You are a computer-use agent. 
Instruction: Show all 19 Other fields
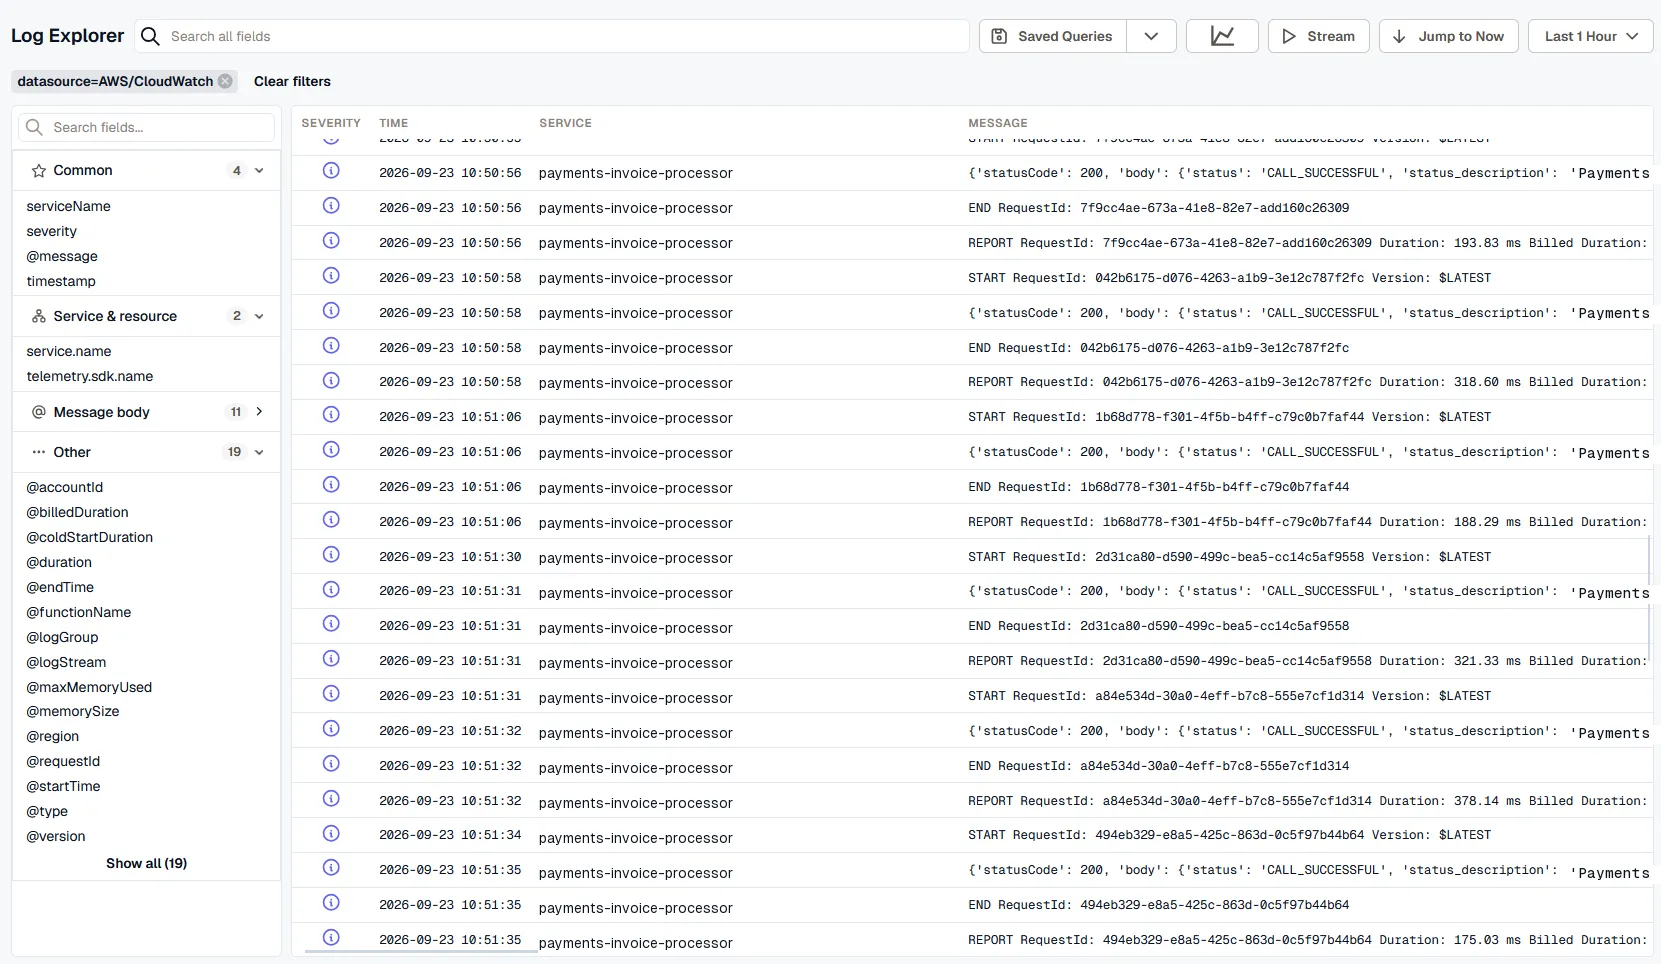146,863
